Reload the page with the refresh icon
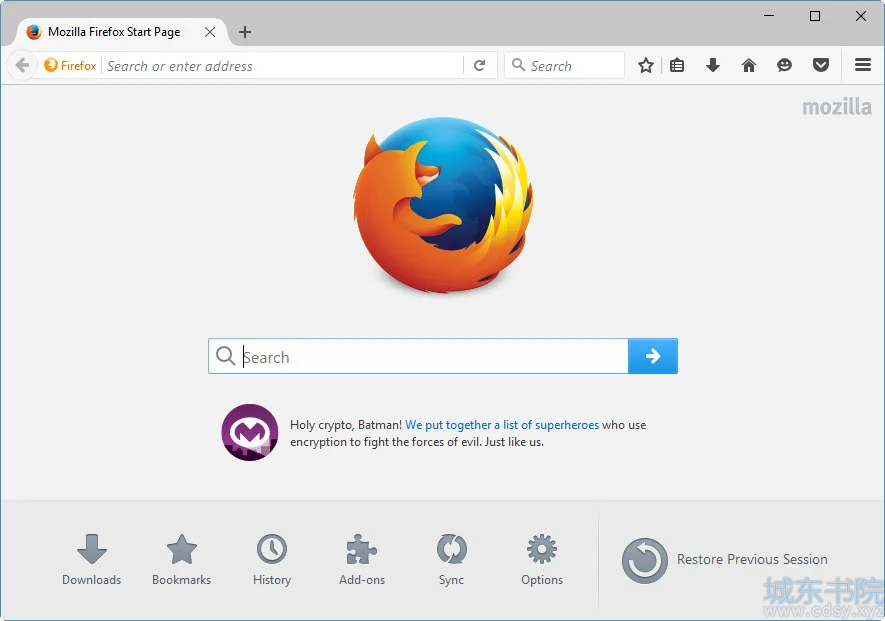Image resolution: width=885 pixels, height=621 pixels. click(x=479, y=65)
